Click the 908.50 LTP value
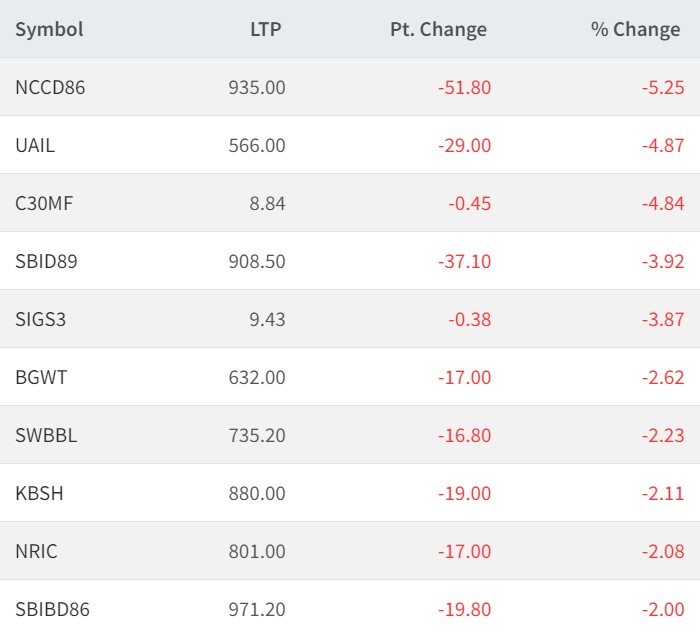This screenshot has width=700, height=636. [257, 261]
